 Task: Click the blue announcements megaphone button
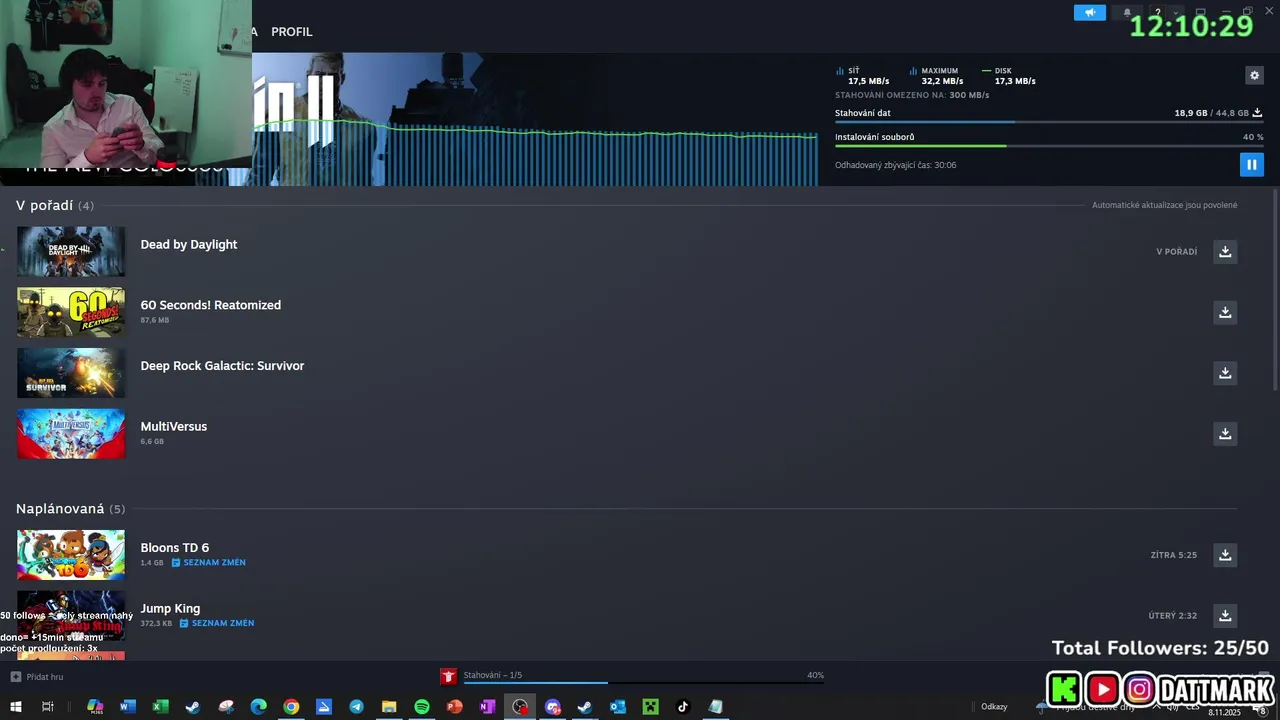[x=1090, y=13]
